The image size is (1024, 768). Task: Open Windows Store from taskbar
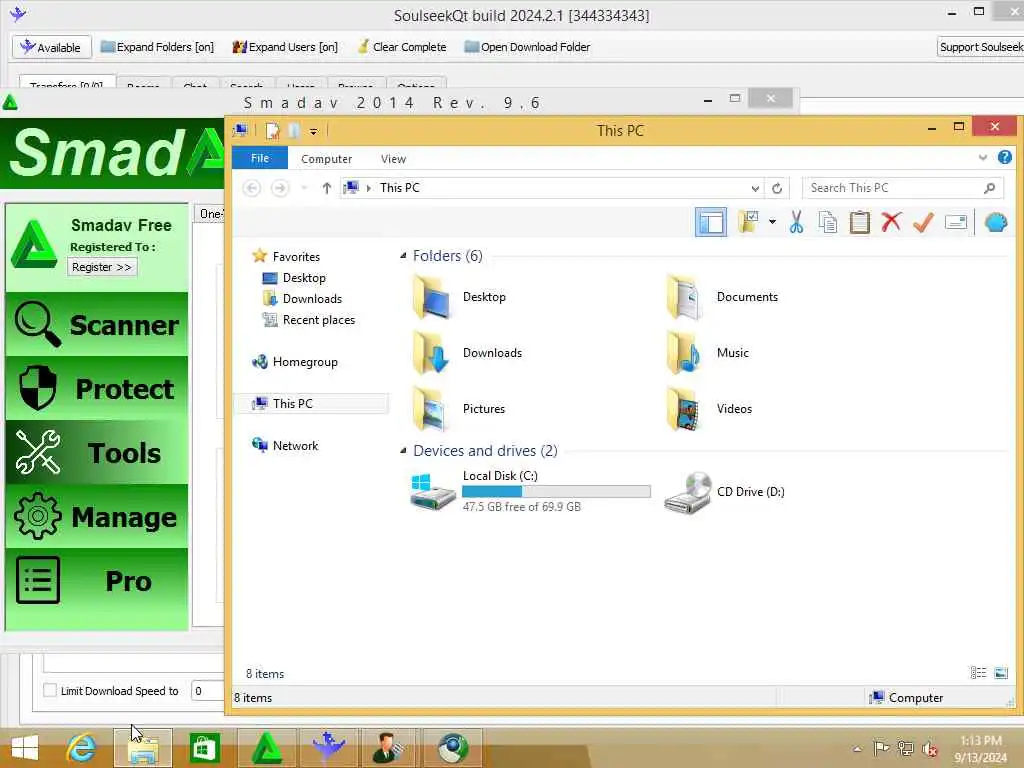204,748
